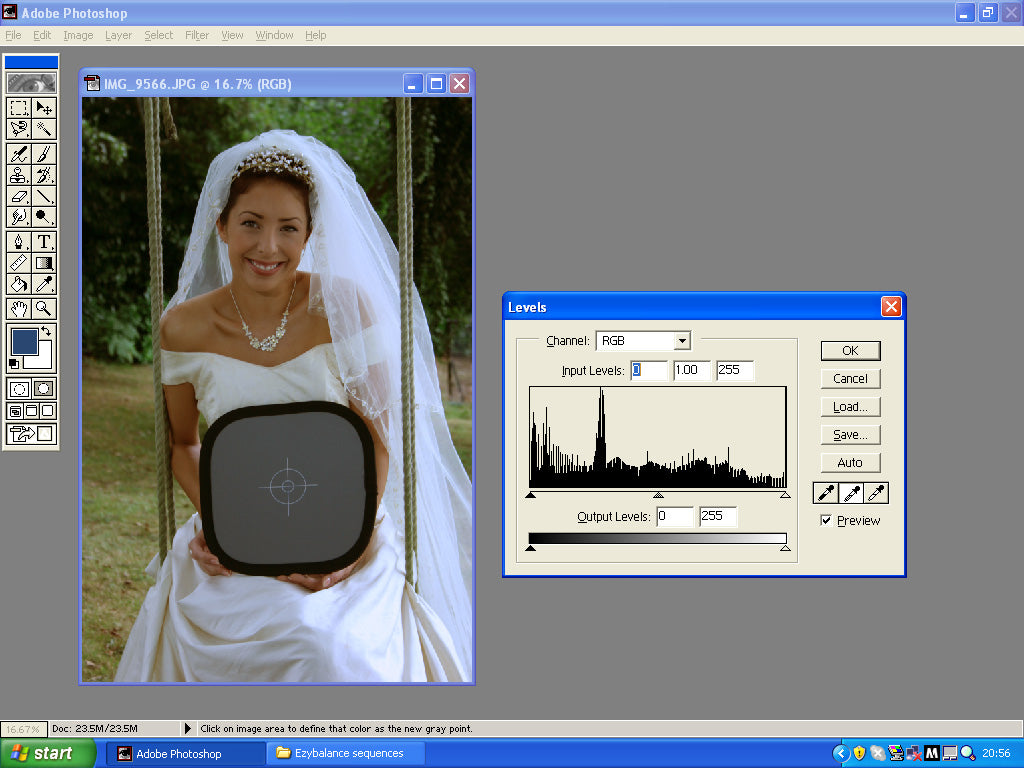Switch to Standard Screen mode
The image size is (1024, 768).
coord(15,411)
